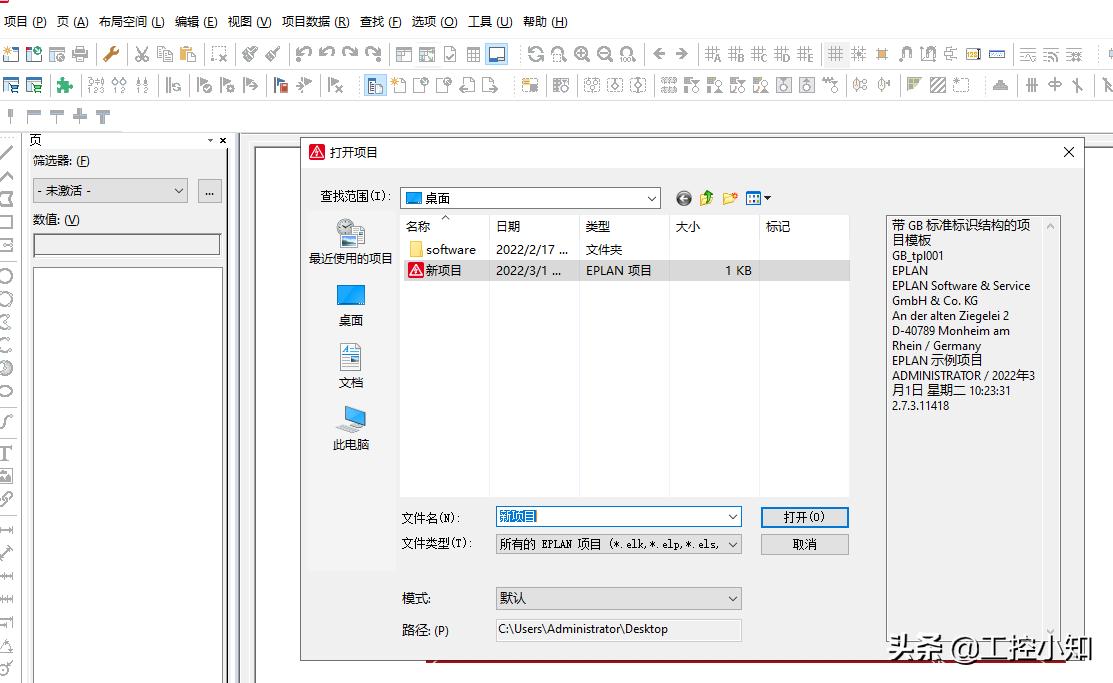
Task: Toggle the highlighted graphical preview icon
Action: tap(497, 54)
